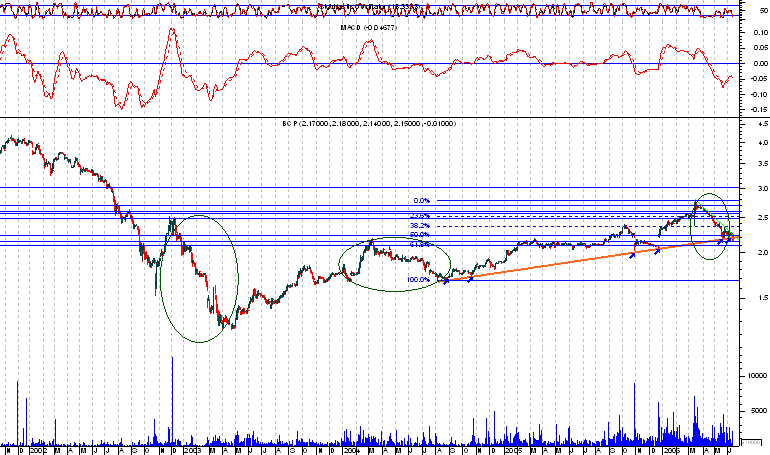Screen dimensions: 770x455
Task: Click the 2.5 price axis value
Action: point(764,217)
